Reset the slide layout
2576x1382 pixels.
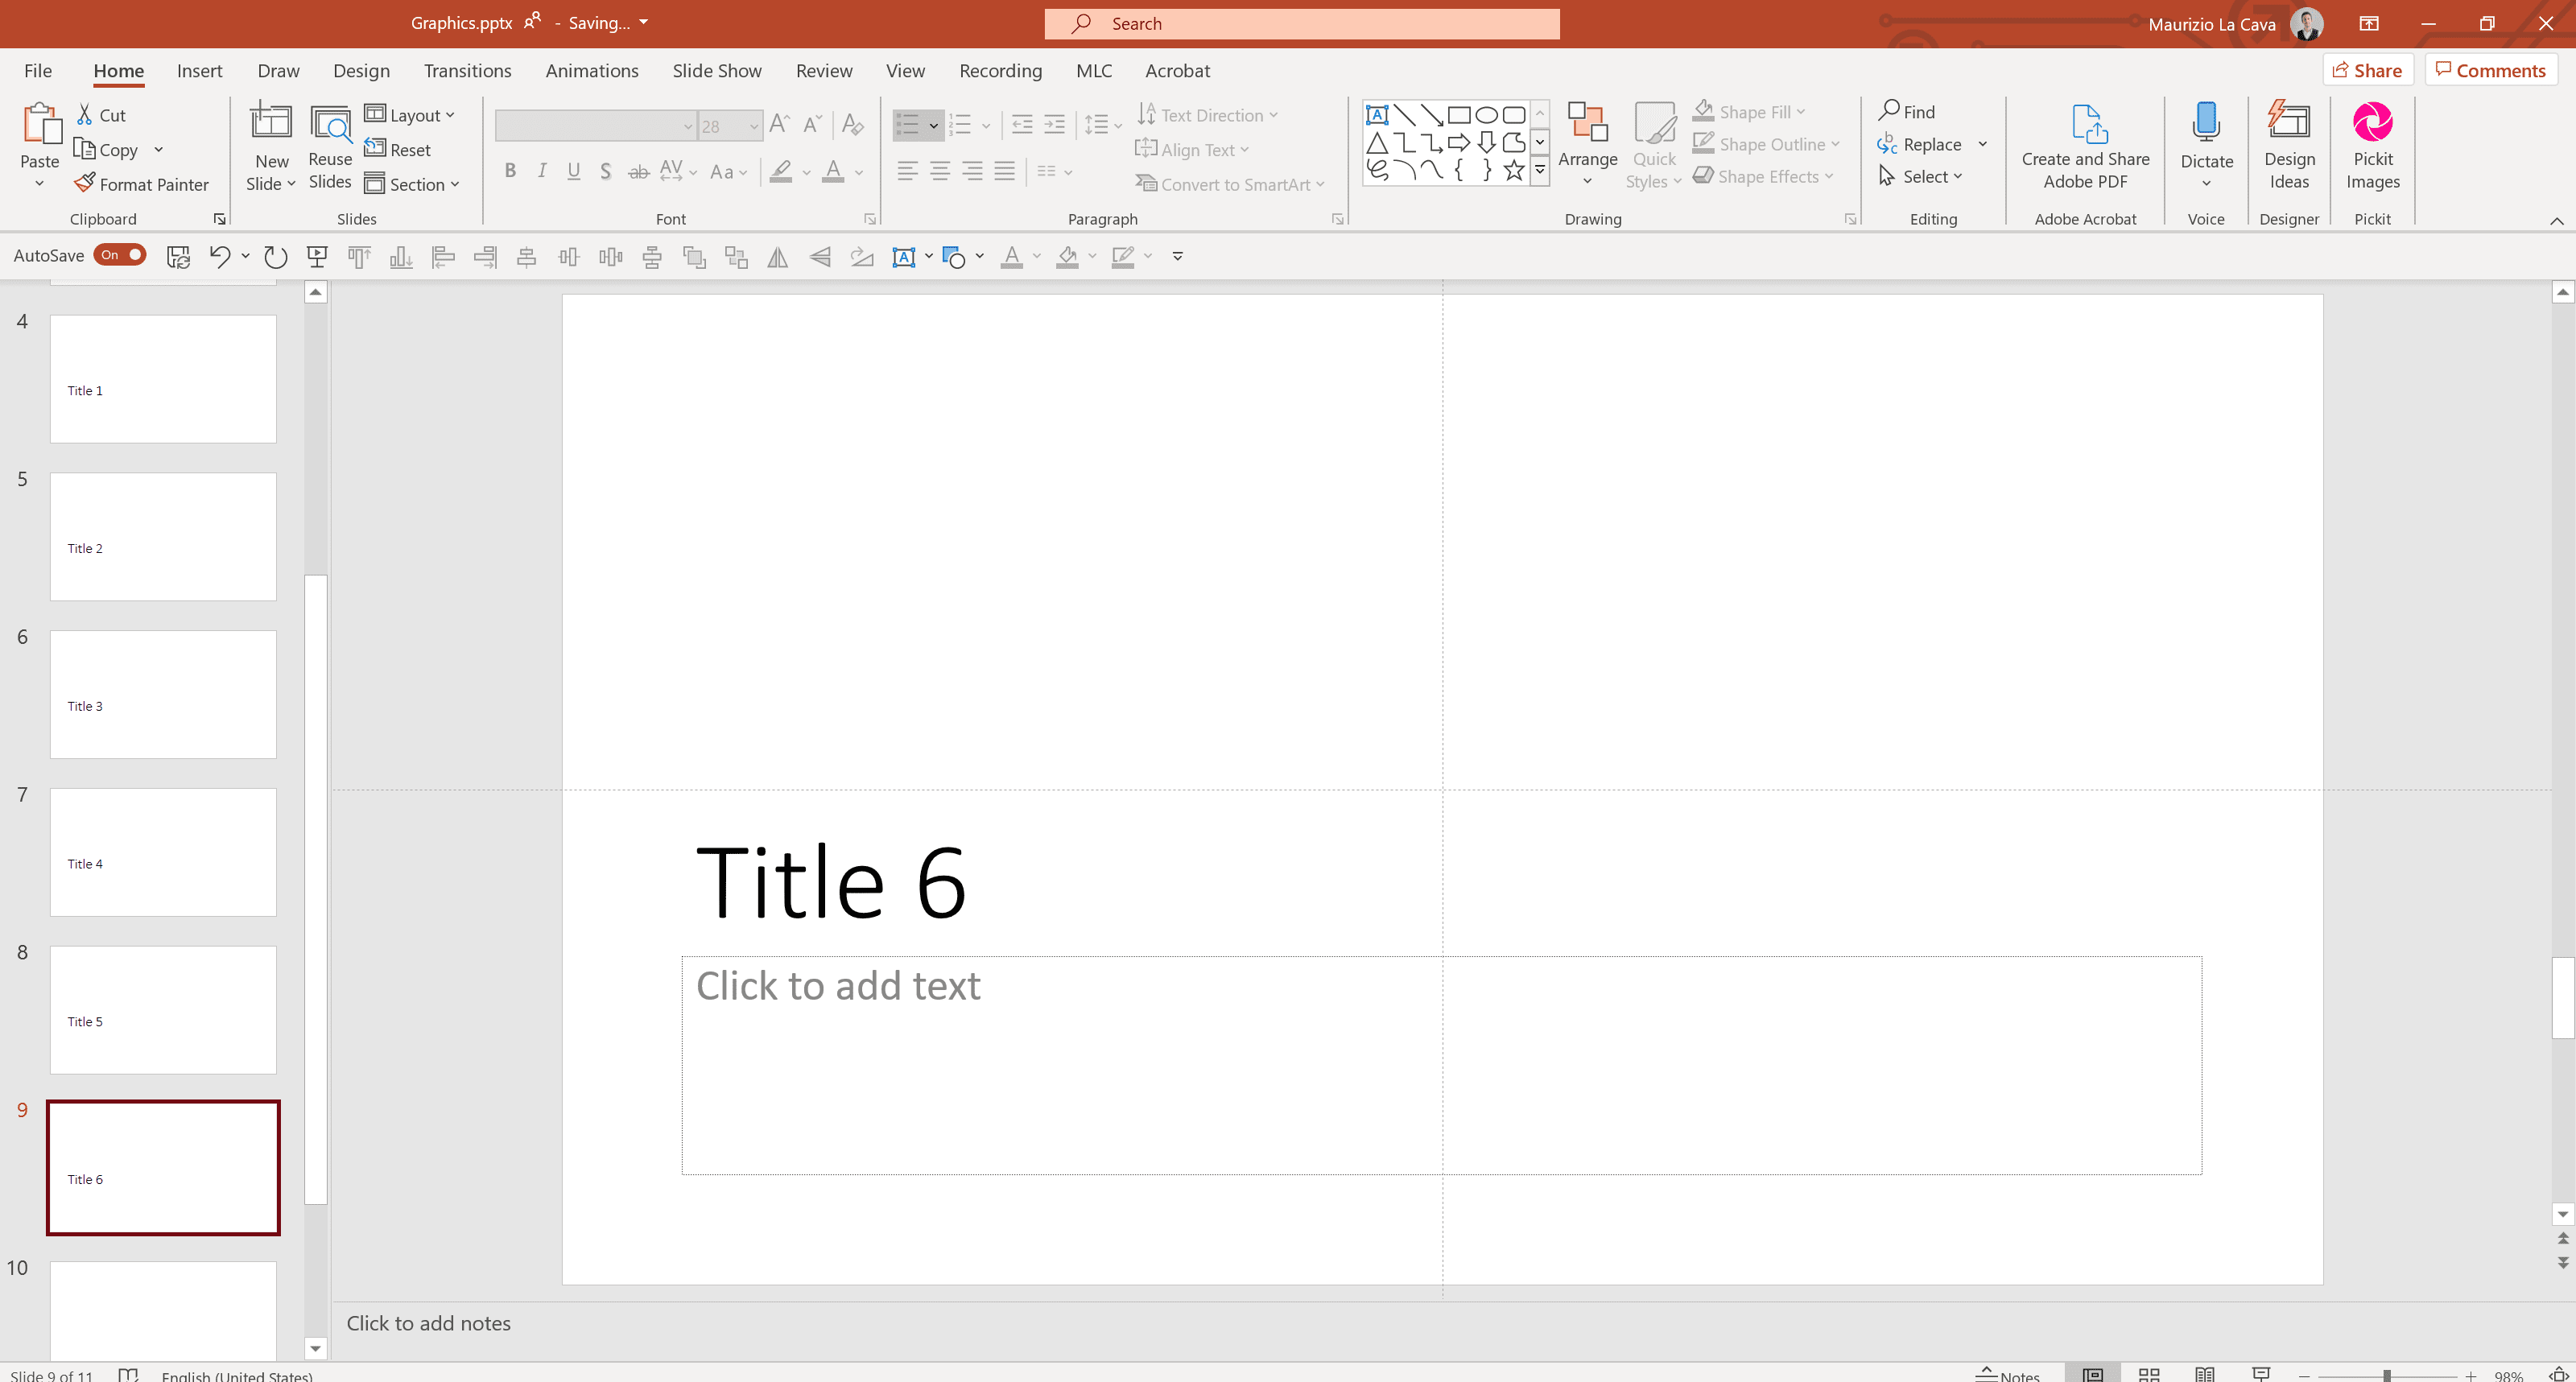(398, 149)
